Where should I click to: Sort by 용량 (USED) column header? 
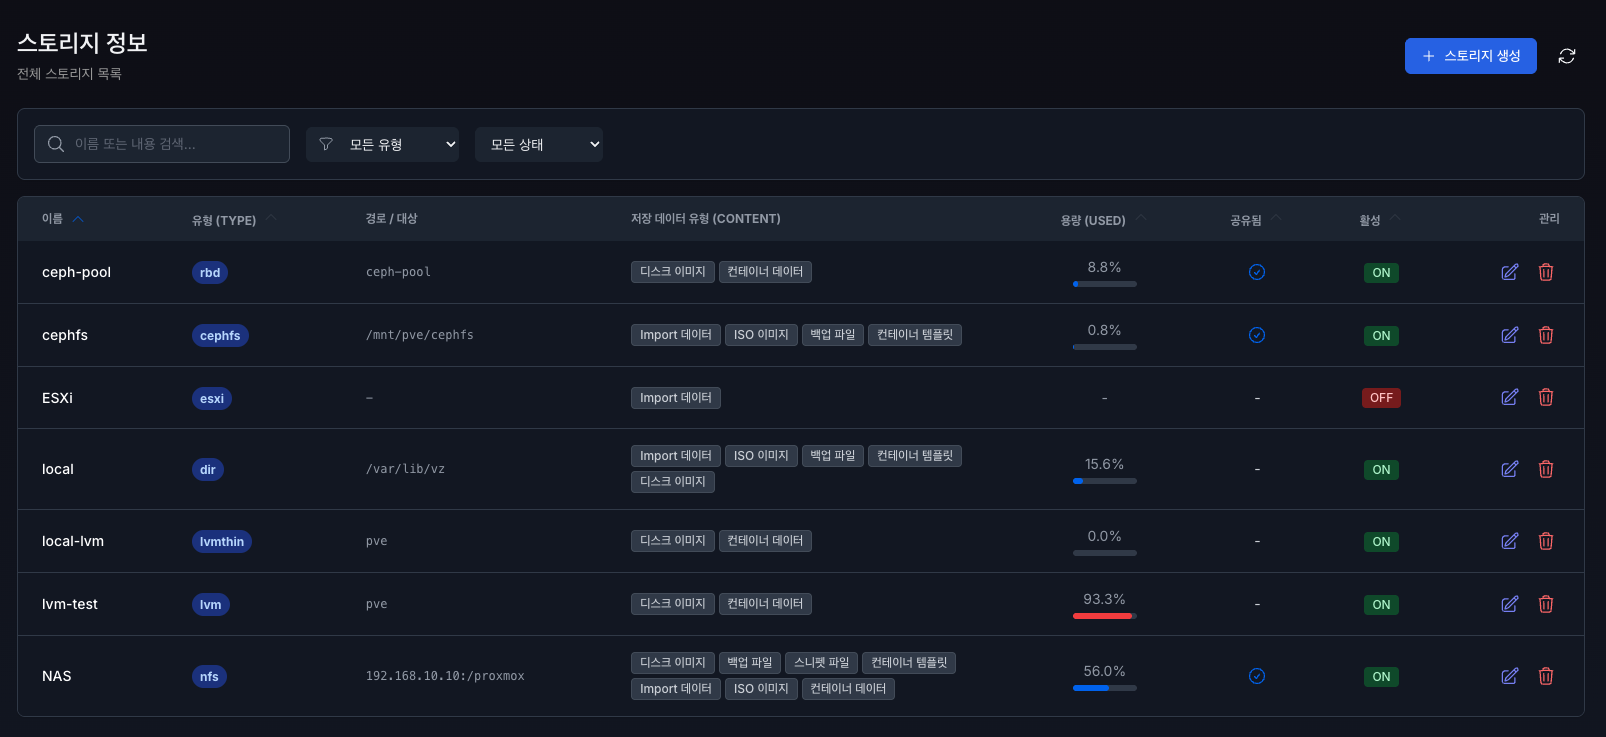click(x=1093, y=220)
